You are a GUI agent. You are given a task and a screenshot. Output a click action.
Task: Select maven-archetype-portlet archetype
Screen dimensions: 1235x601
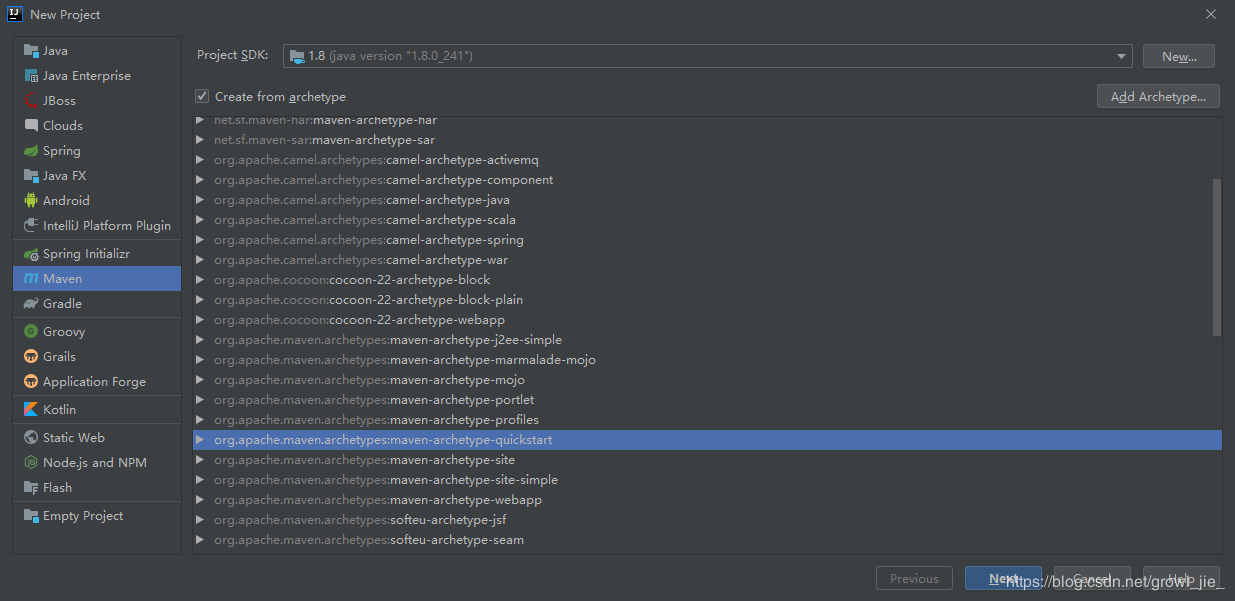coord(707,400)
